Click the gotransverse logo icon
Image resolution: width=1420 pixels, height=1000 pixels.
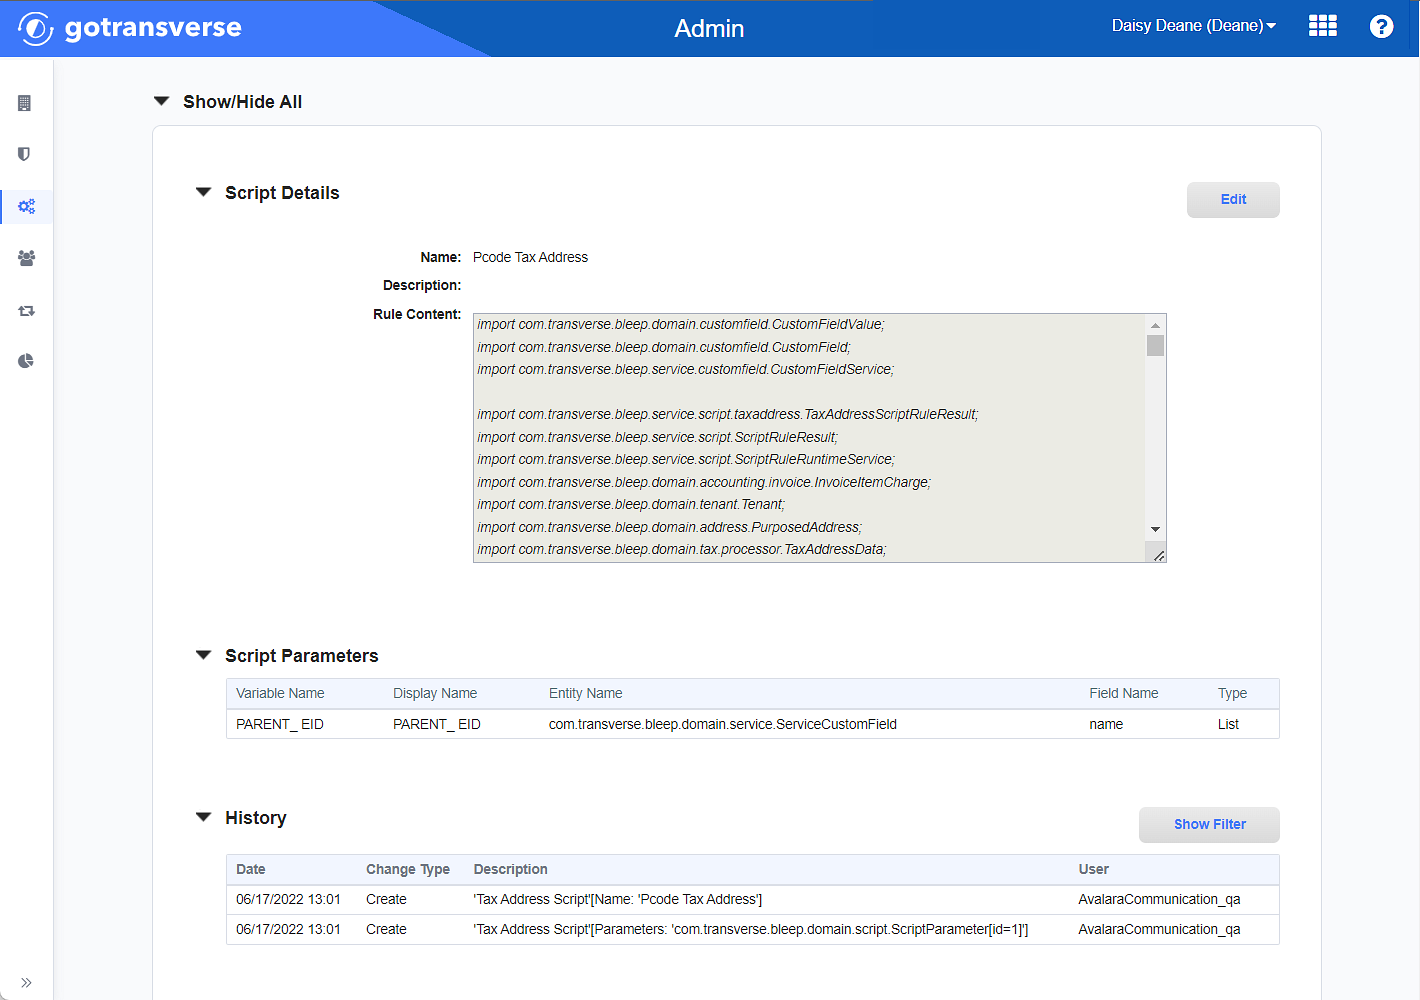pyautogui.click(x=35, y=28)
